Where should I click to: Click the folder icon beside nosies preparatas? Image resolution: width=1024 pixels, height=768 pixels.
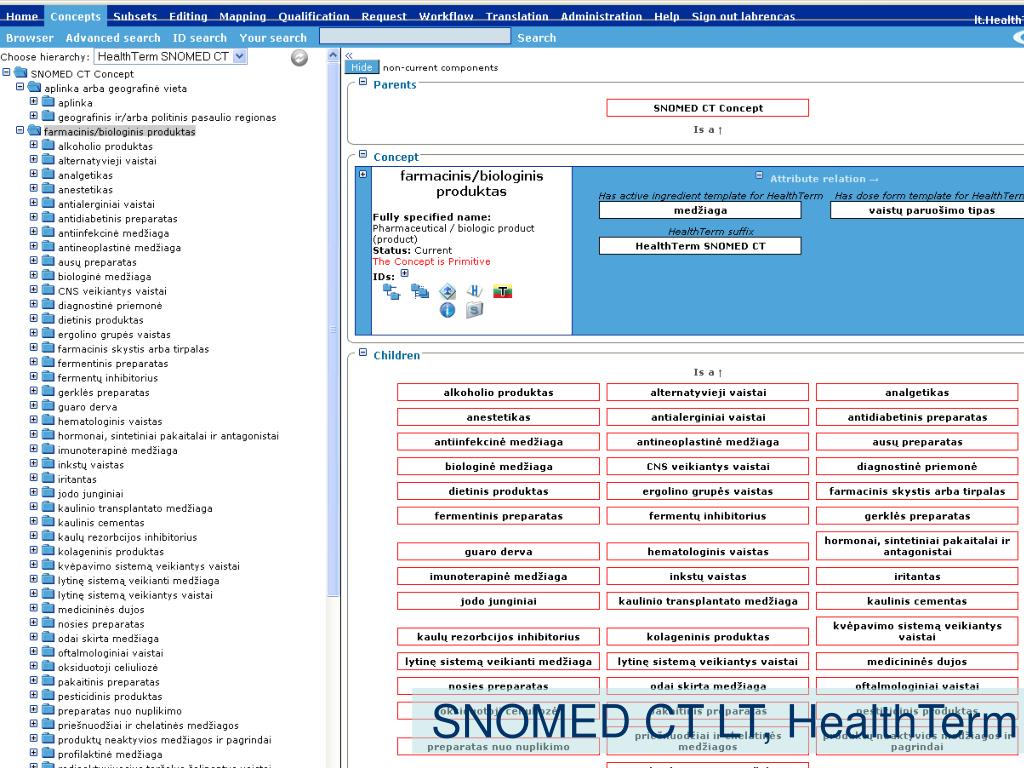(48, 623)
